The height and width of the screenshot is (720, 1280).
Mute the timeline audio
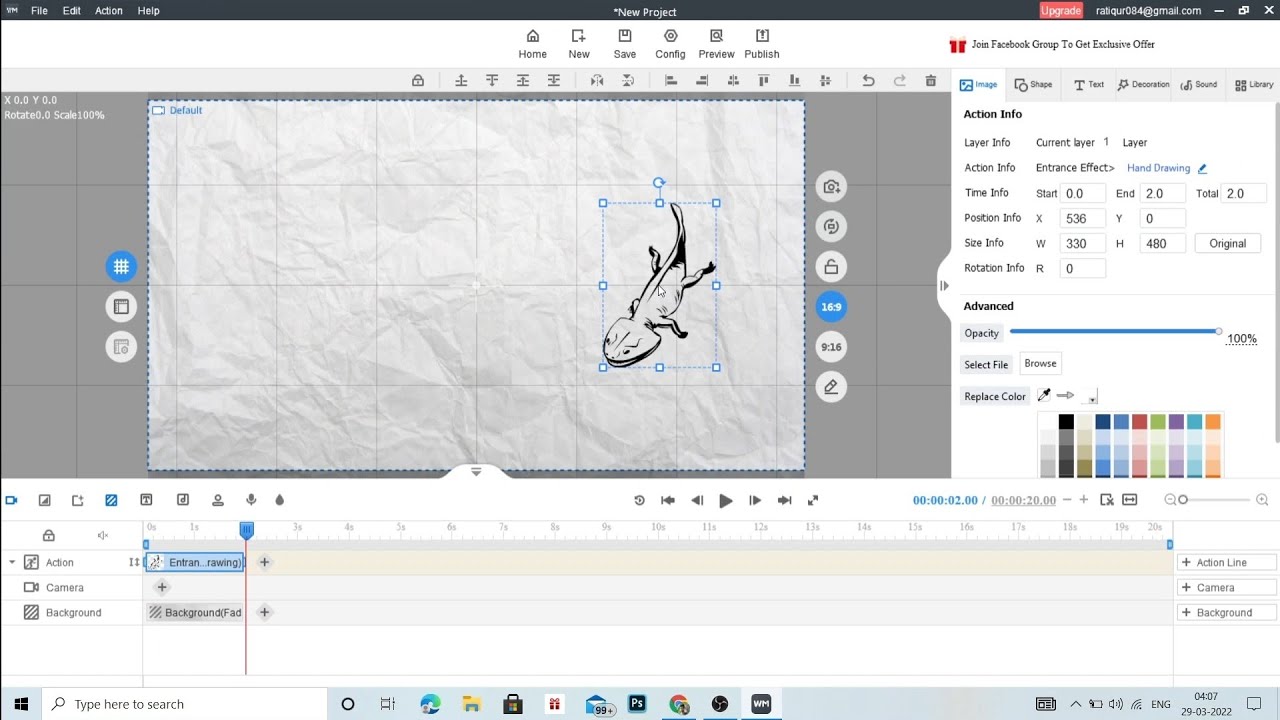click(102, 536)
